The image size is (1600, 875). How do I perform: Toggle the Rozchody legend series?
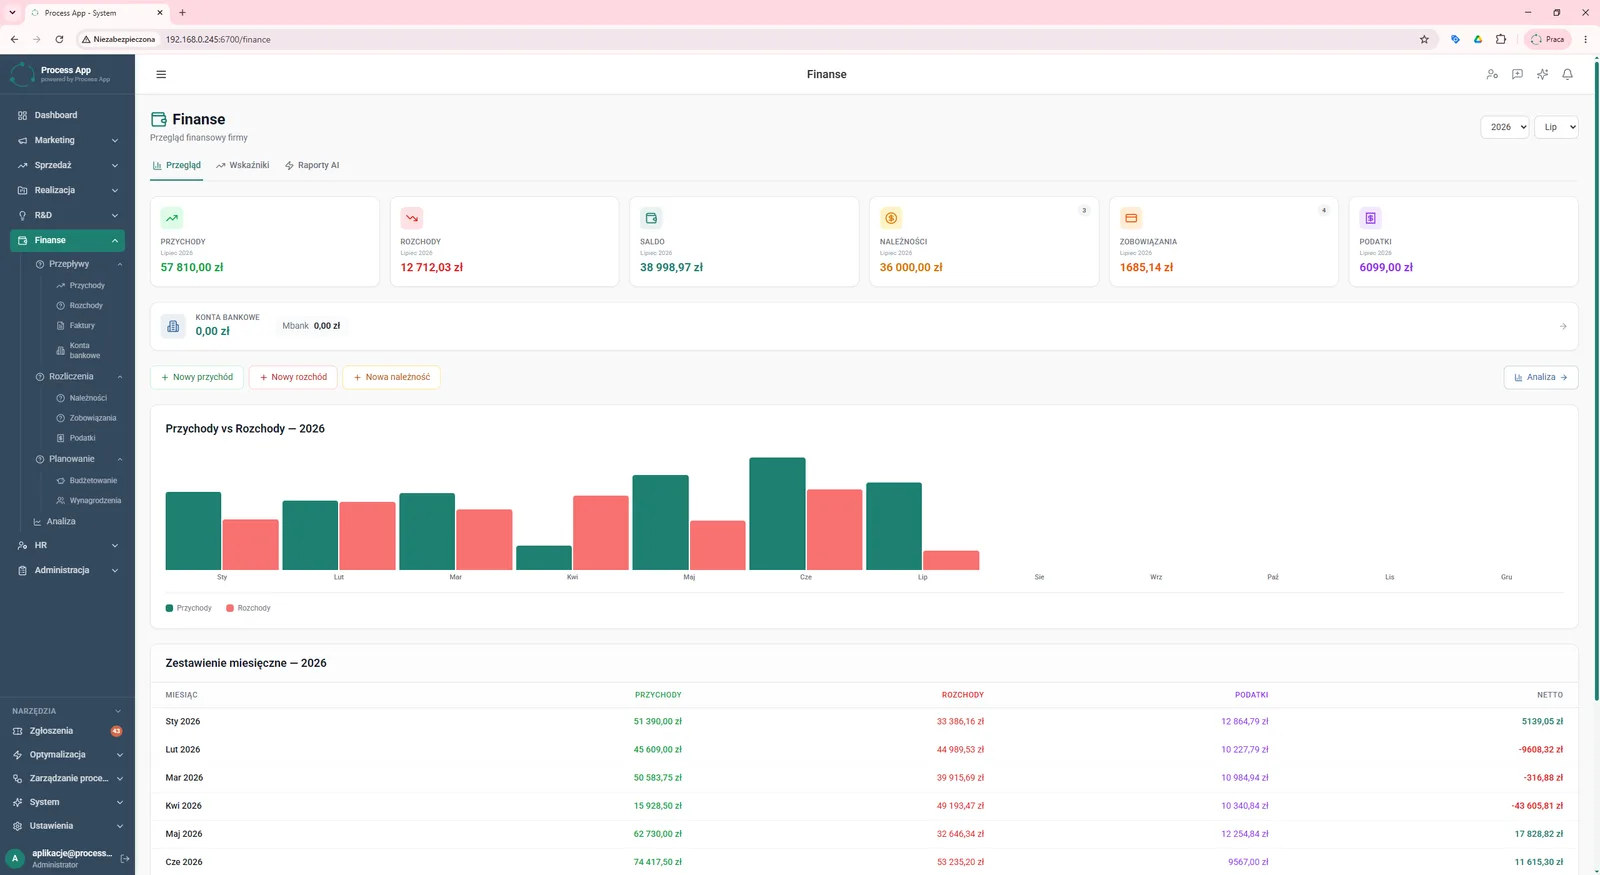click(248, 608)
